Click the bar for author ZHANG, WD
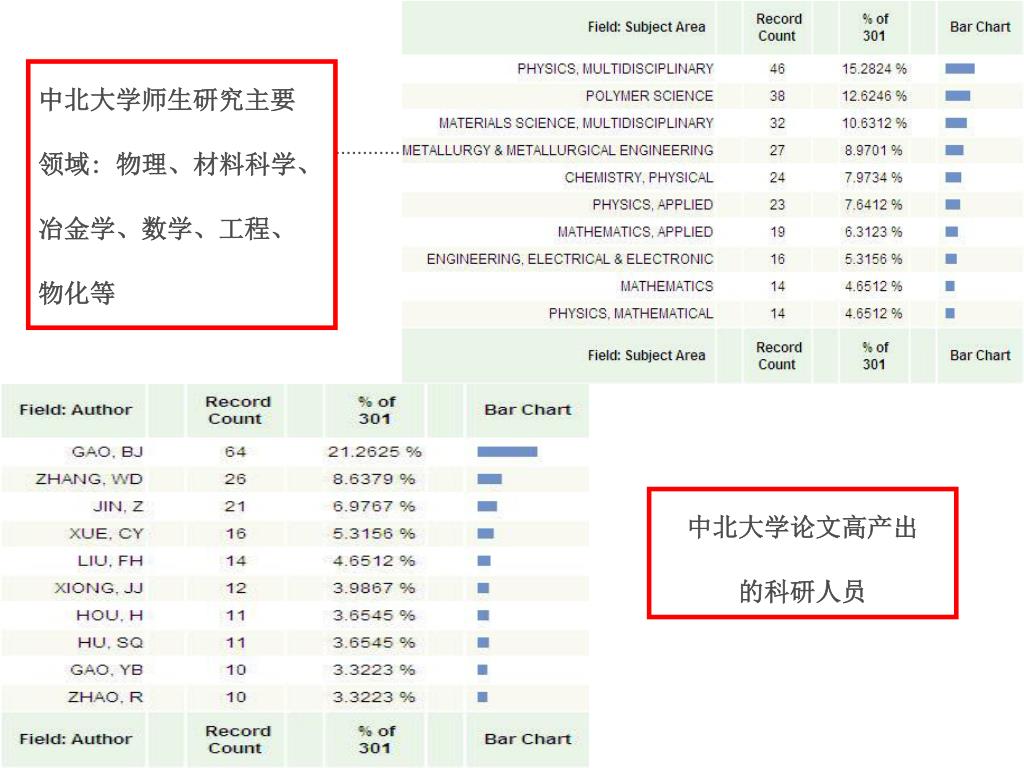 [x=490, y=479]
